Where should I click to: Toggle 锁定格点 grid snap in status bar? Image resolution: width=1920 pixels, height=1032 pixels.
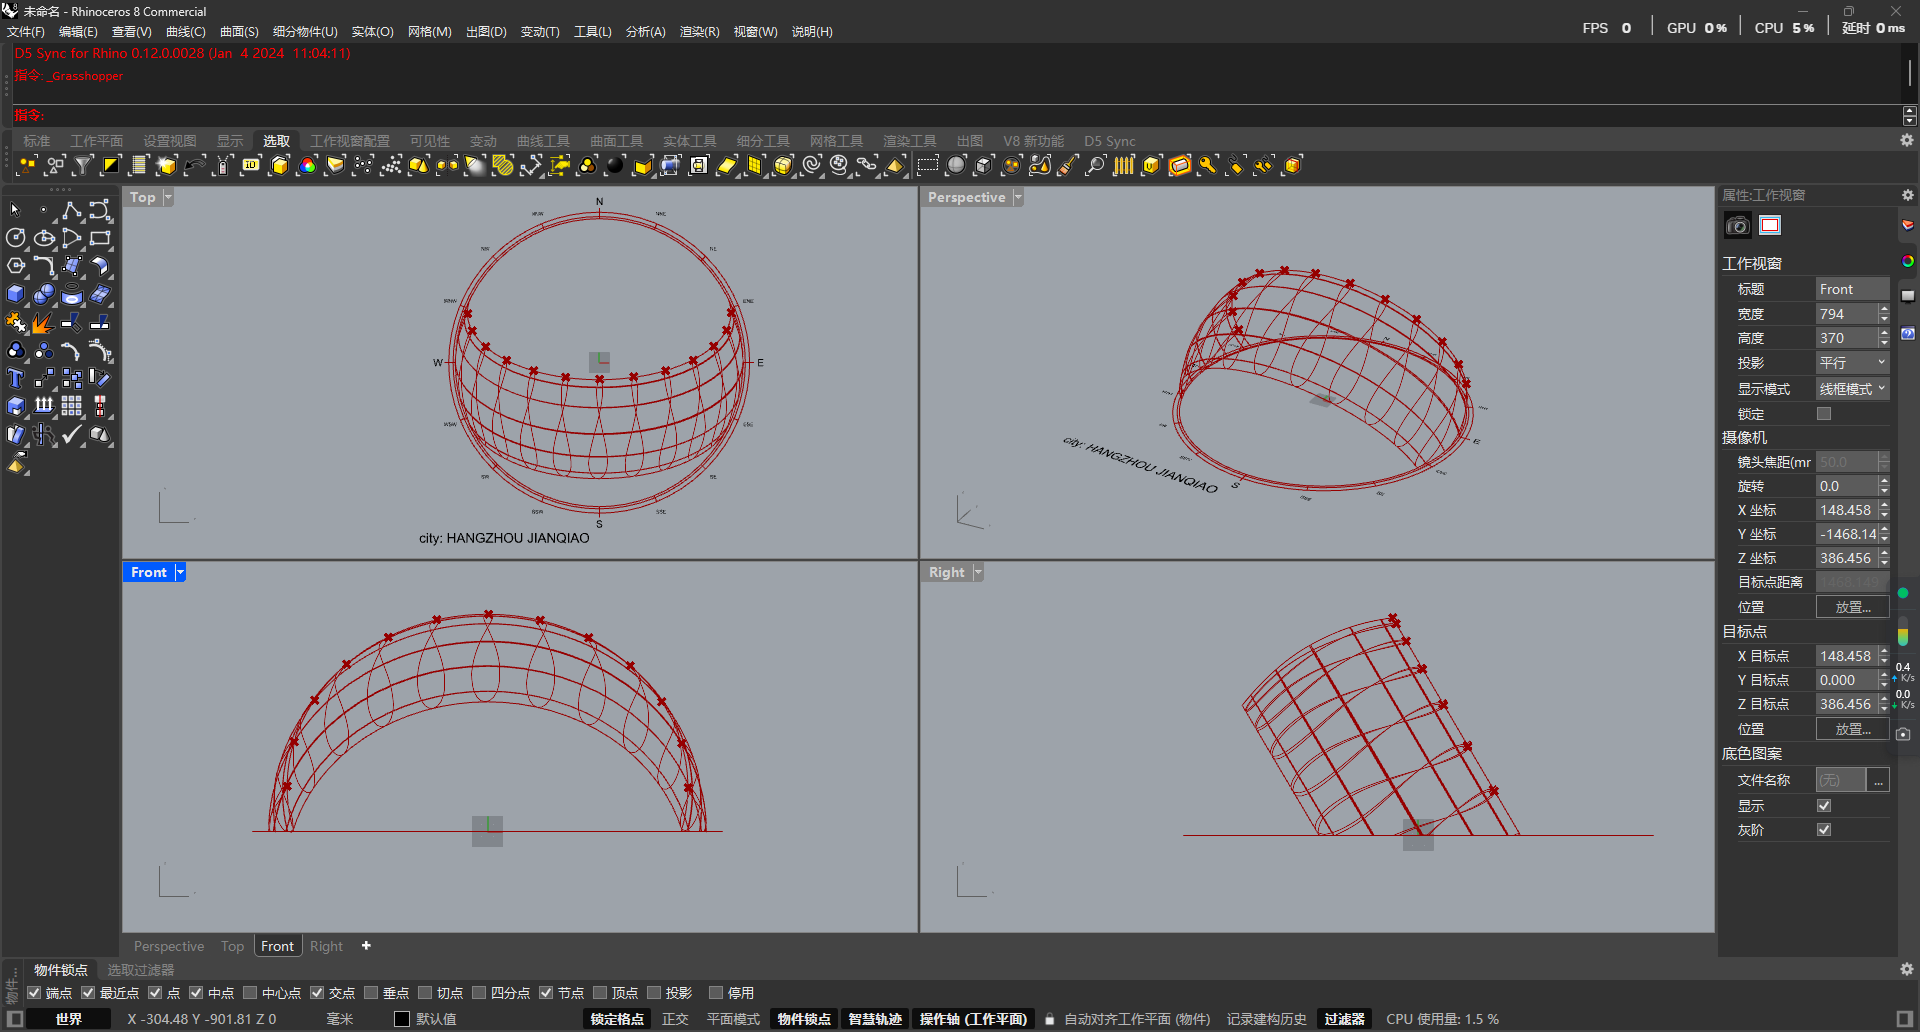click(x=617, y=1019)
